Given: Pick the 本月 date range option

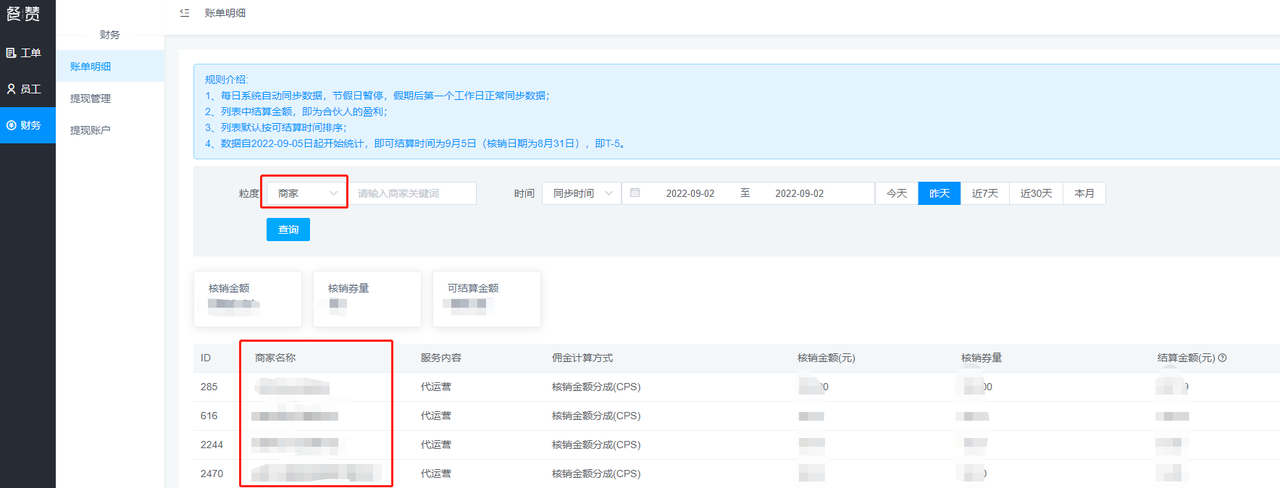Looking at the screenshot, I should [1084, 193].
